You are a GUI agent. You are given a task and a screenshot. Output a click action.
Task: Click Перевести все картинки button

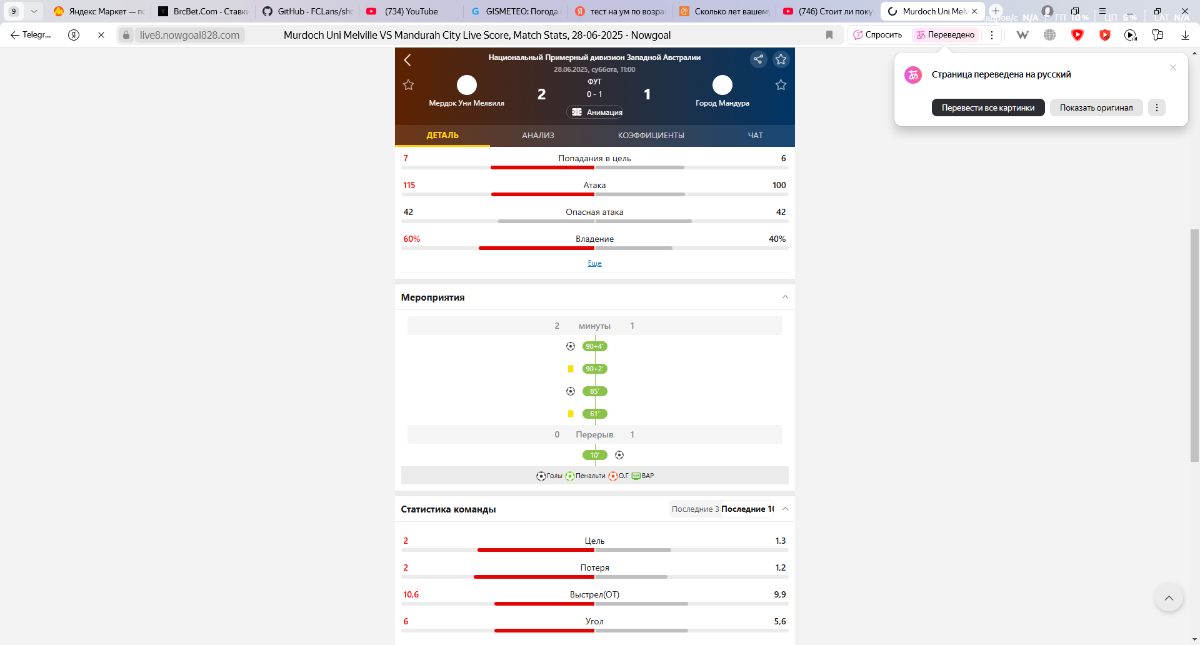click(x=988, y=108)
